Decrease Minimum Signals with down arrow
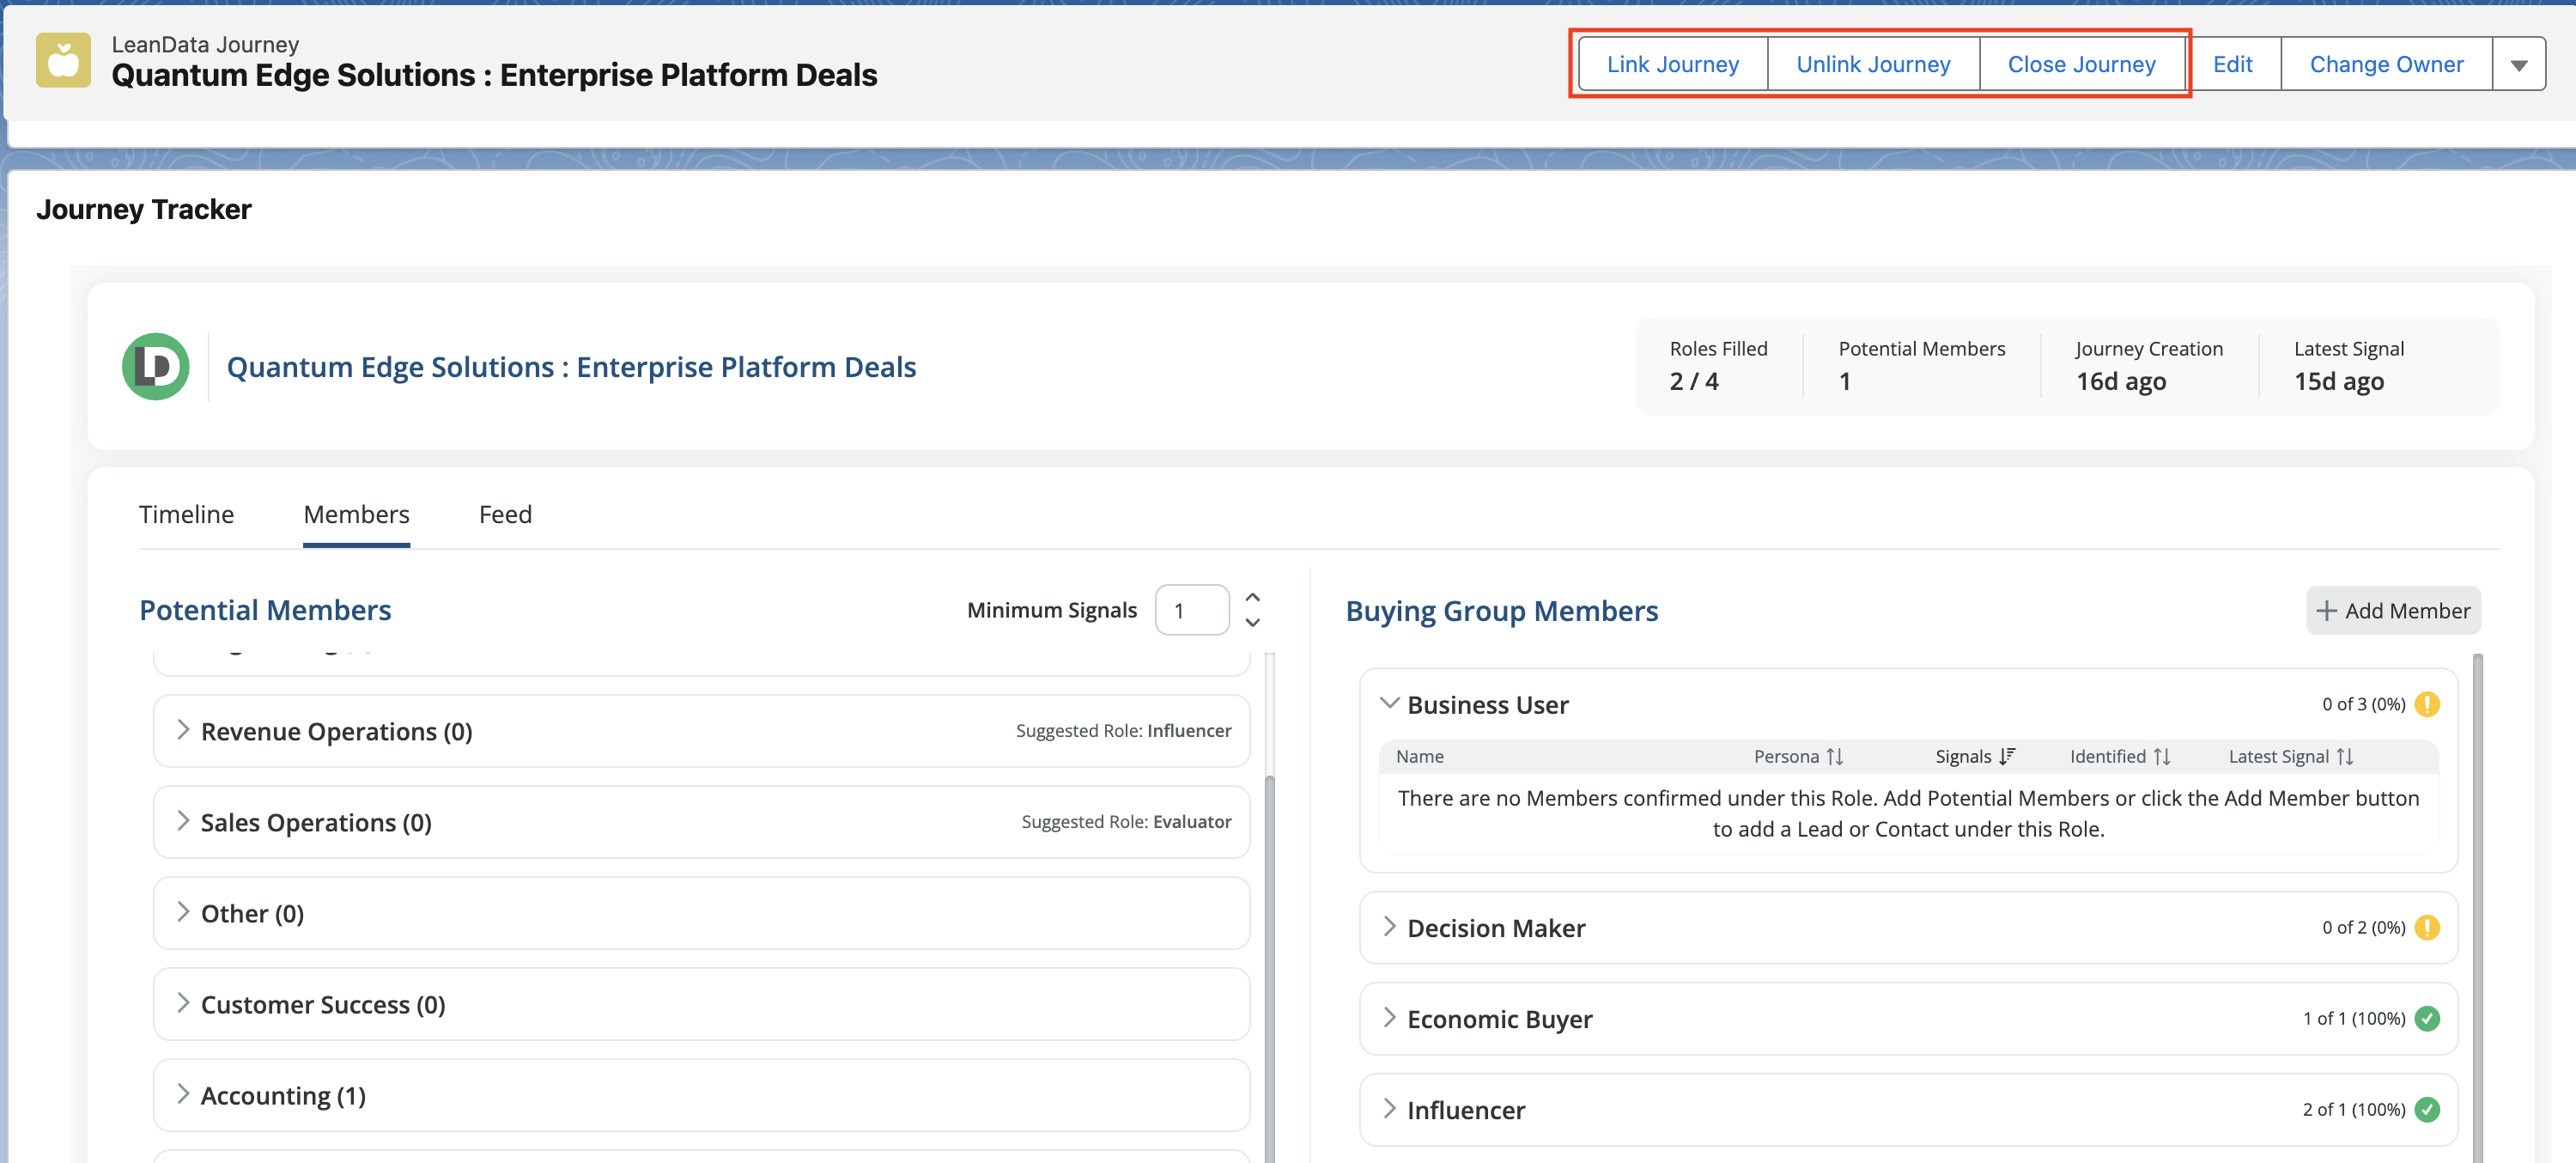2576x1163 pixels. point(1252,622)
